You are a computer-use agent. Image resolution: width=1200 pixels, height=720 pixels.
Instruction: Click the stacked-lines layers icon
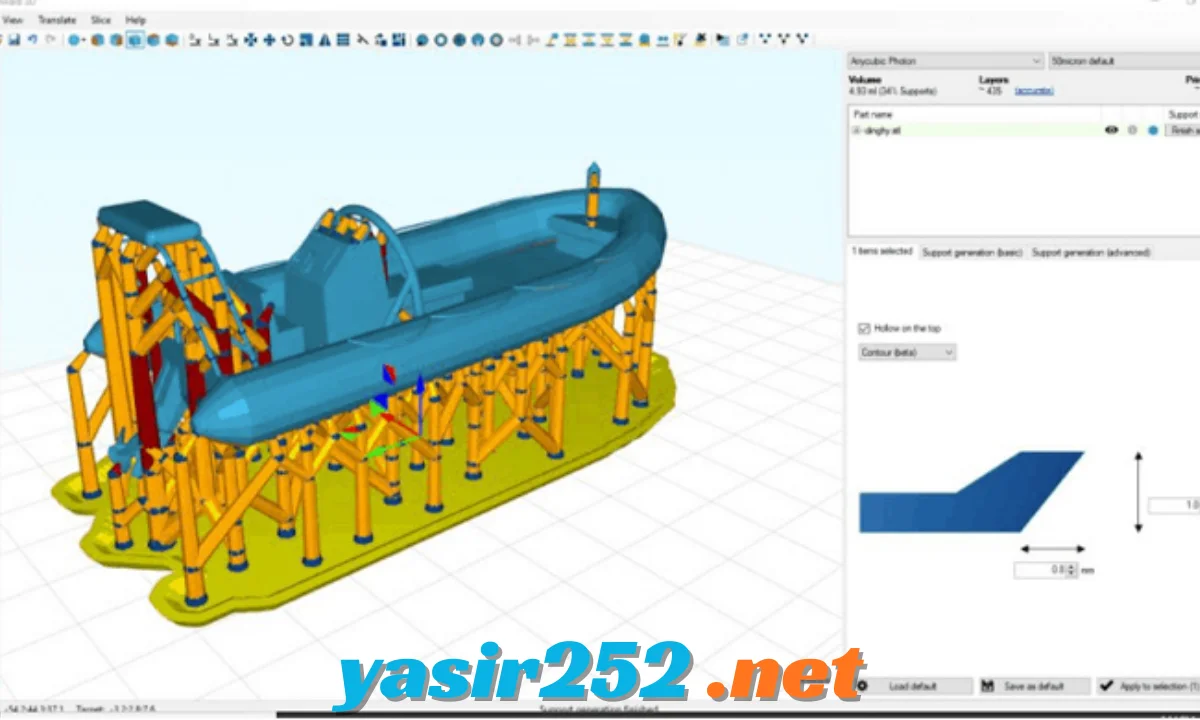343,40
